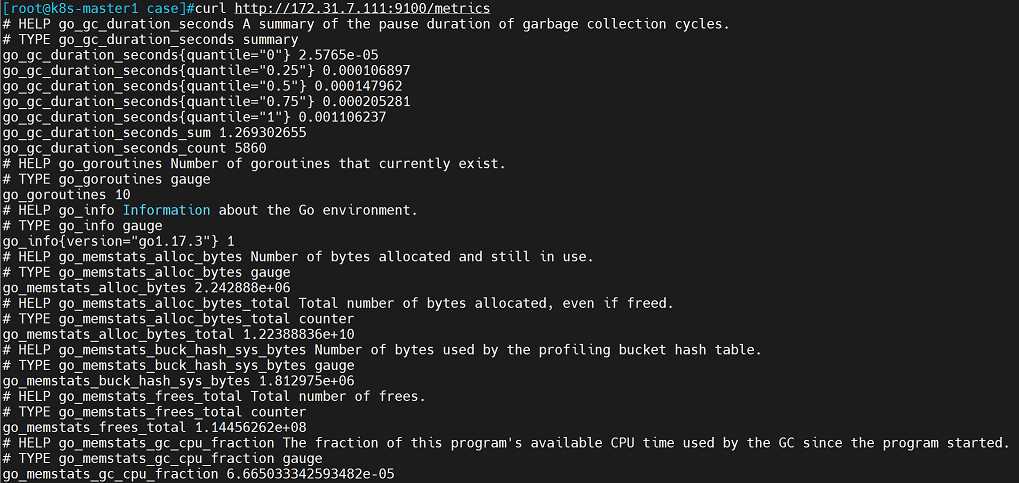Click the highlighted word Information
The image size is (1019, 483).
coord(166,210)
